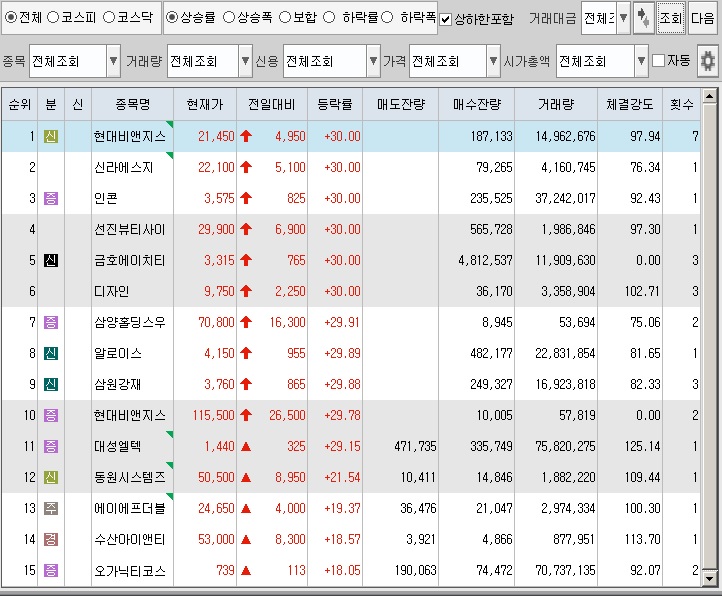
Task: Open settings with the gear icon
Action: click(707, 60)
